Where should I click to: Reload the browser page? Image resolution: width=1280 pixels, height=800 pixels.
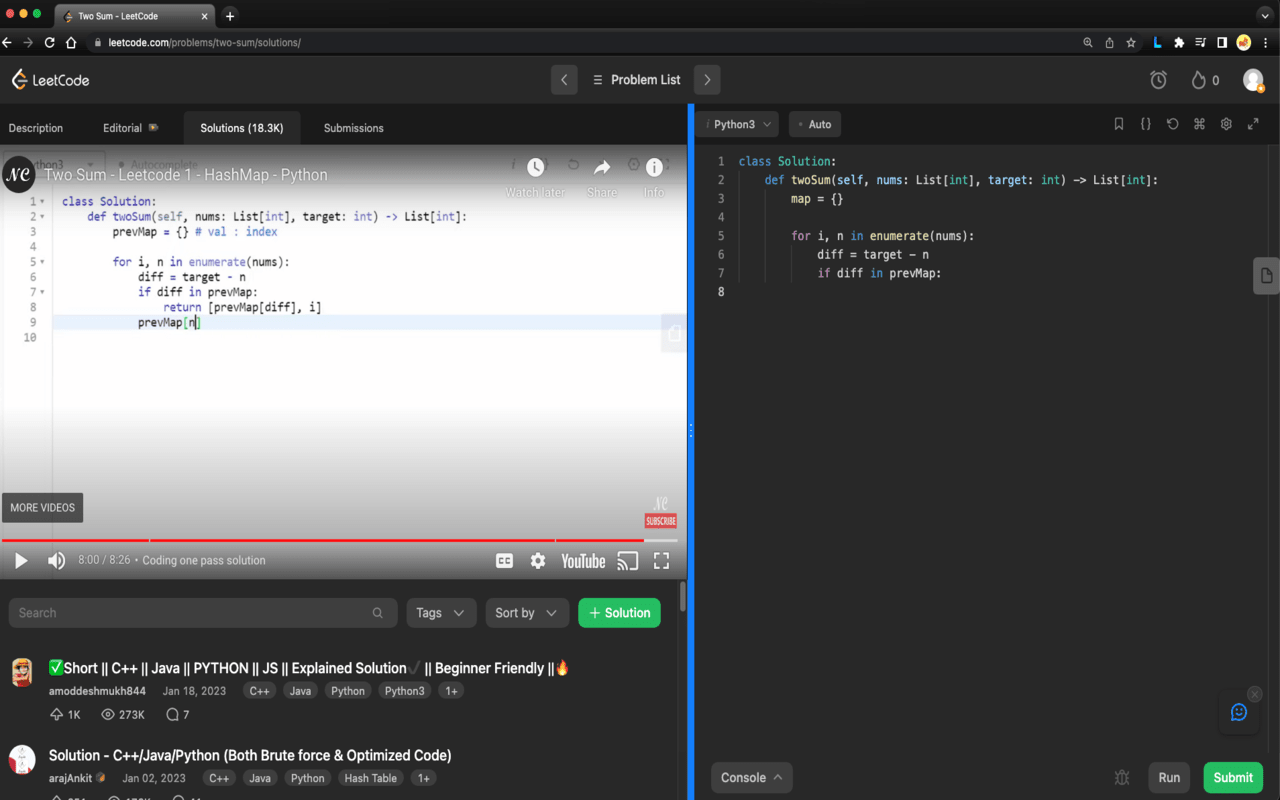[x=49, y=43]
